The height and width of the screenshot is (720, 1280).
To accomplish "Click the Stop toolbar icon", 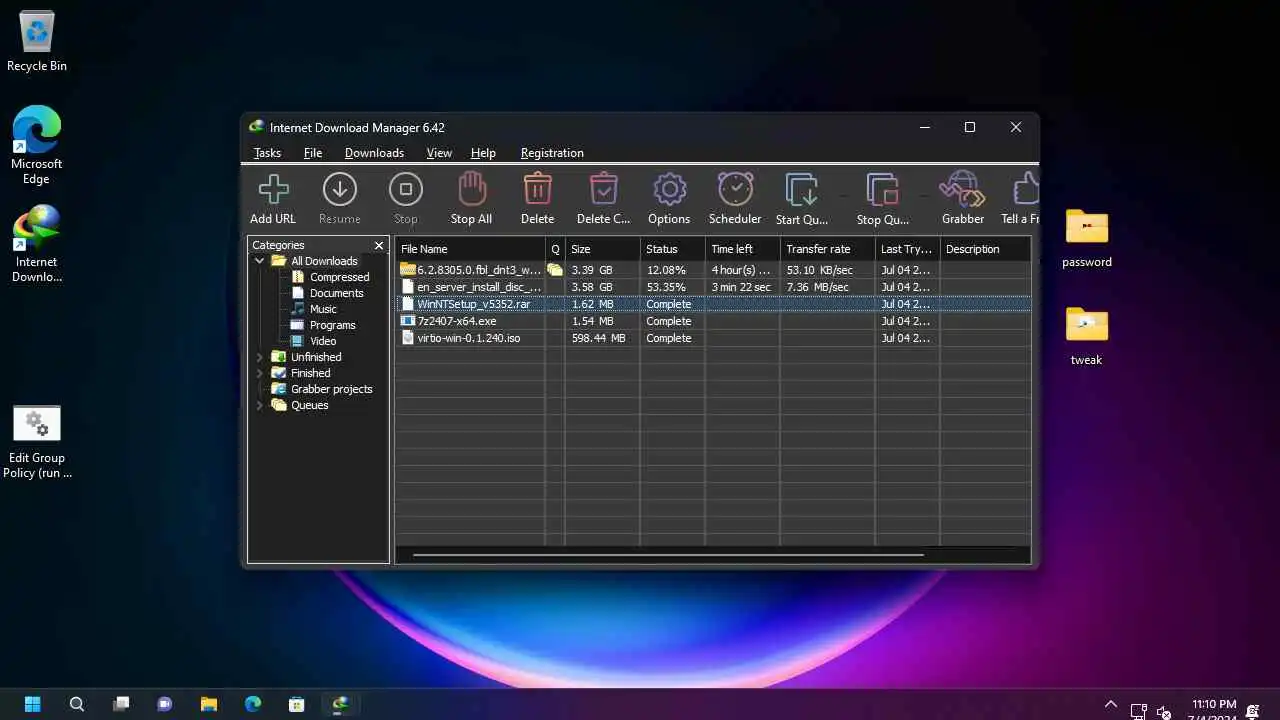I will [405, 189].
